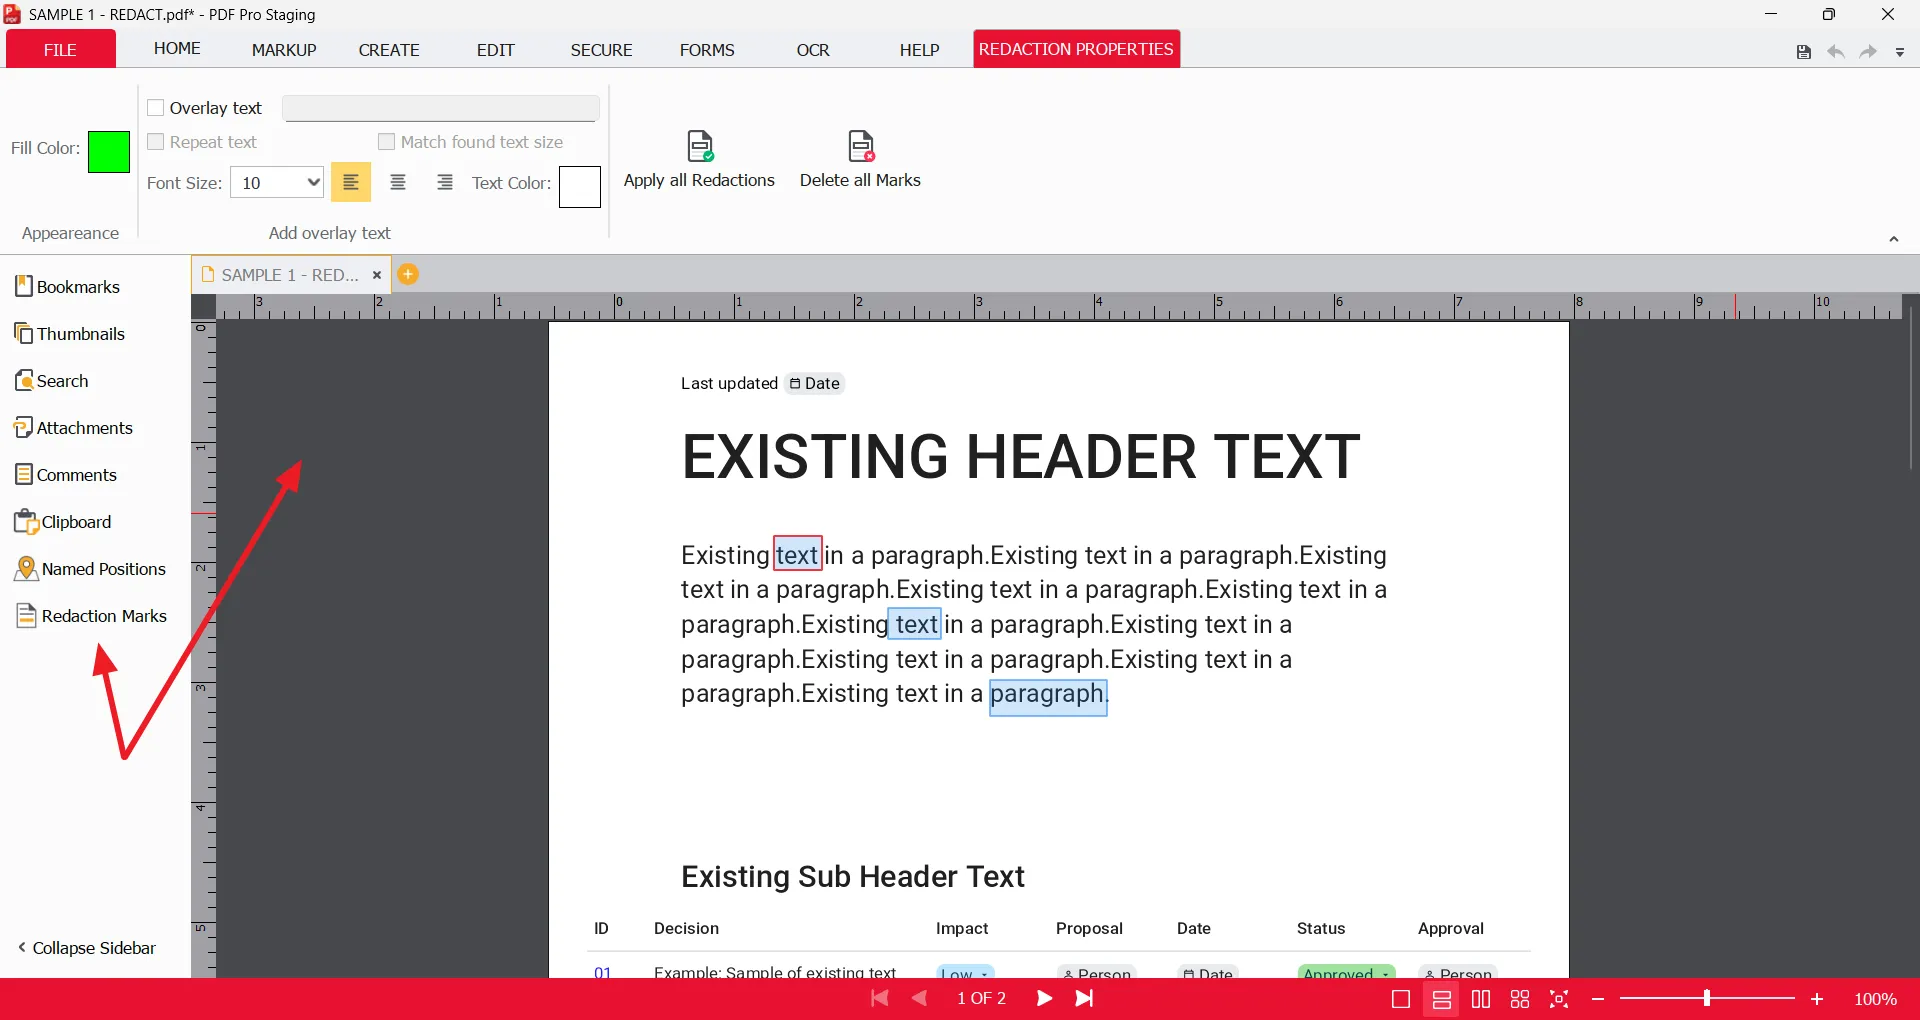Collapse the ribbon with the chevron
The image size is (1920, 1020).
(x=1893, y=239)
